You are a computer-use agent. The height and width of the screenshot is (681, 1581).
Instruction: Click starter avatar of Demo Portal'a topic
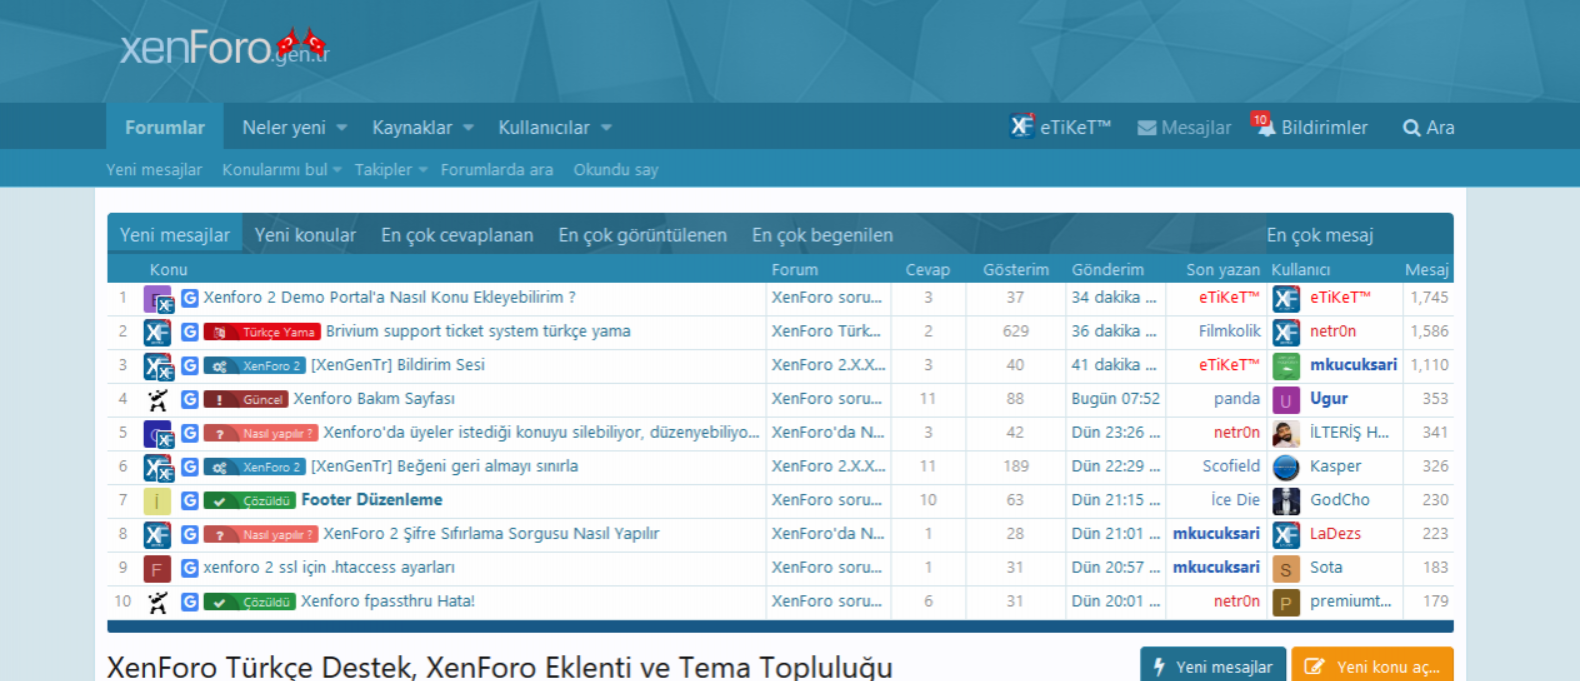[158, 298]
